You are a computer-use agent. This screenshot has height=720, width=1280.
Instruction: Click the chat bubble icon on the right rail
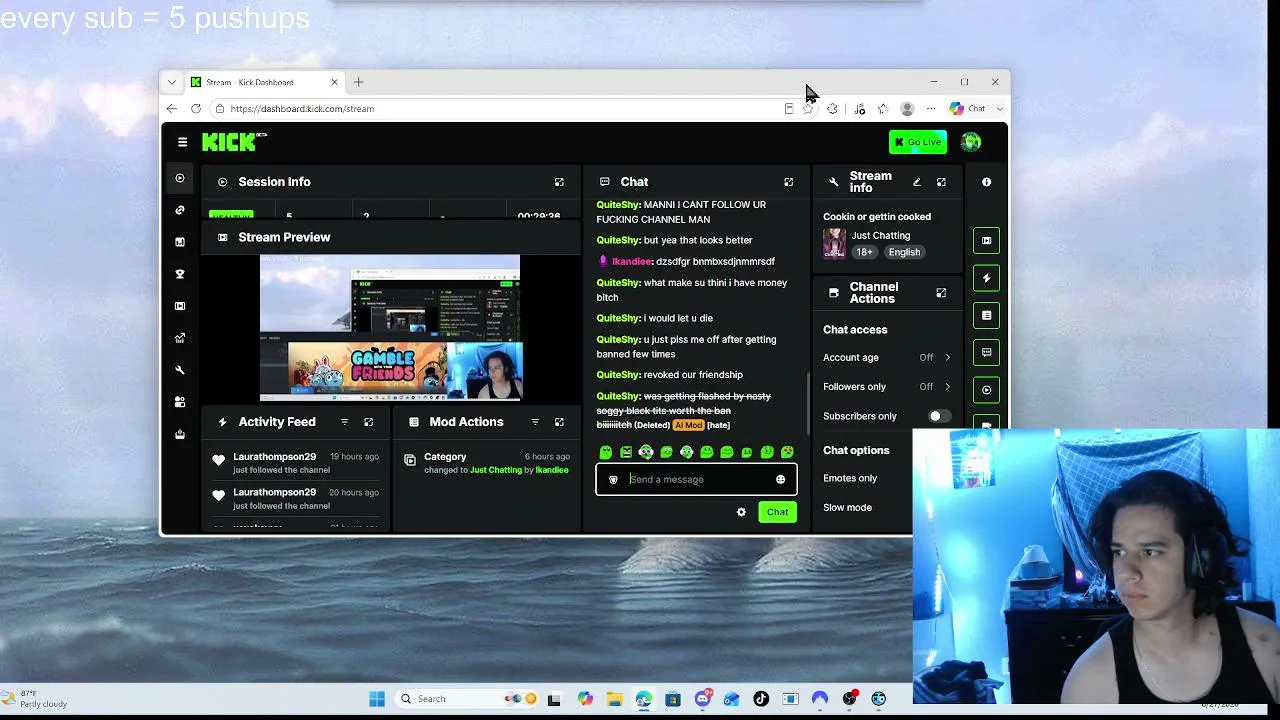(986, 352)
